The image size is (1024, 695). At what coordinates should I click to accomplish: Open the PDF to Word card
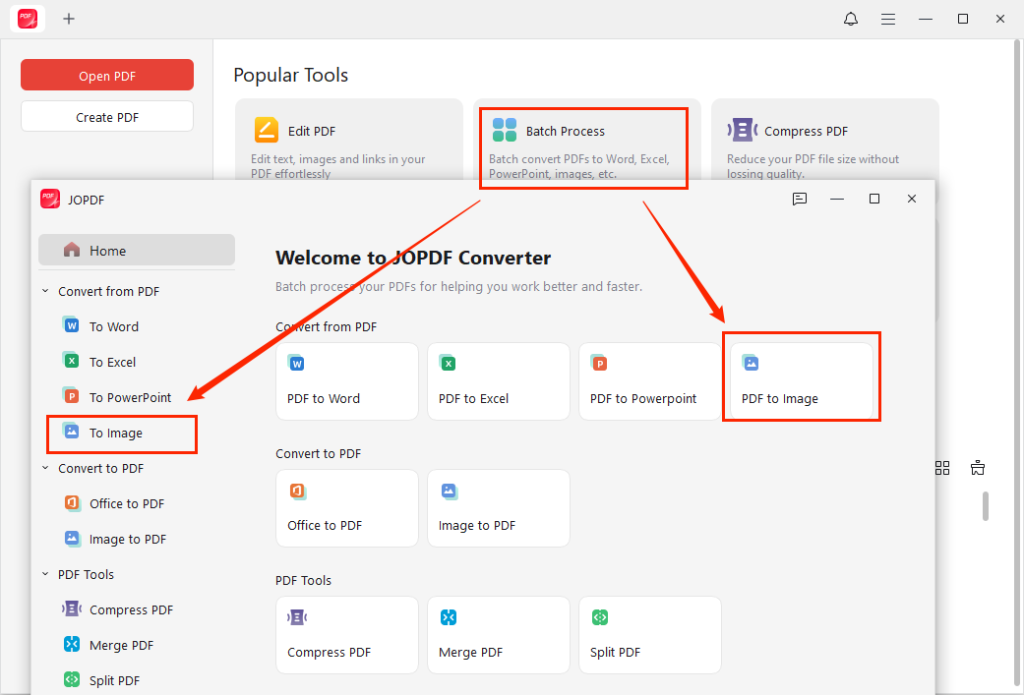[x=347, y=381]
